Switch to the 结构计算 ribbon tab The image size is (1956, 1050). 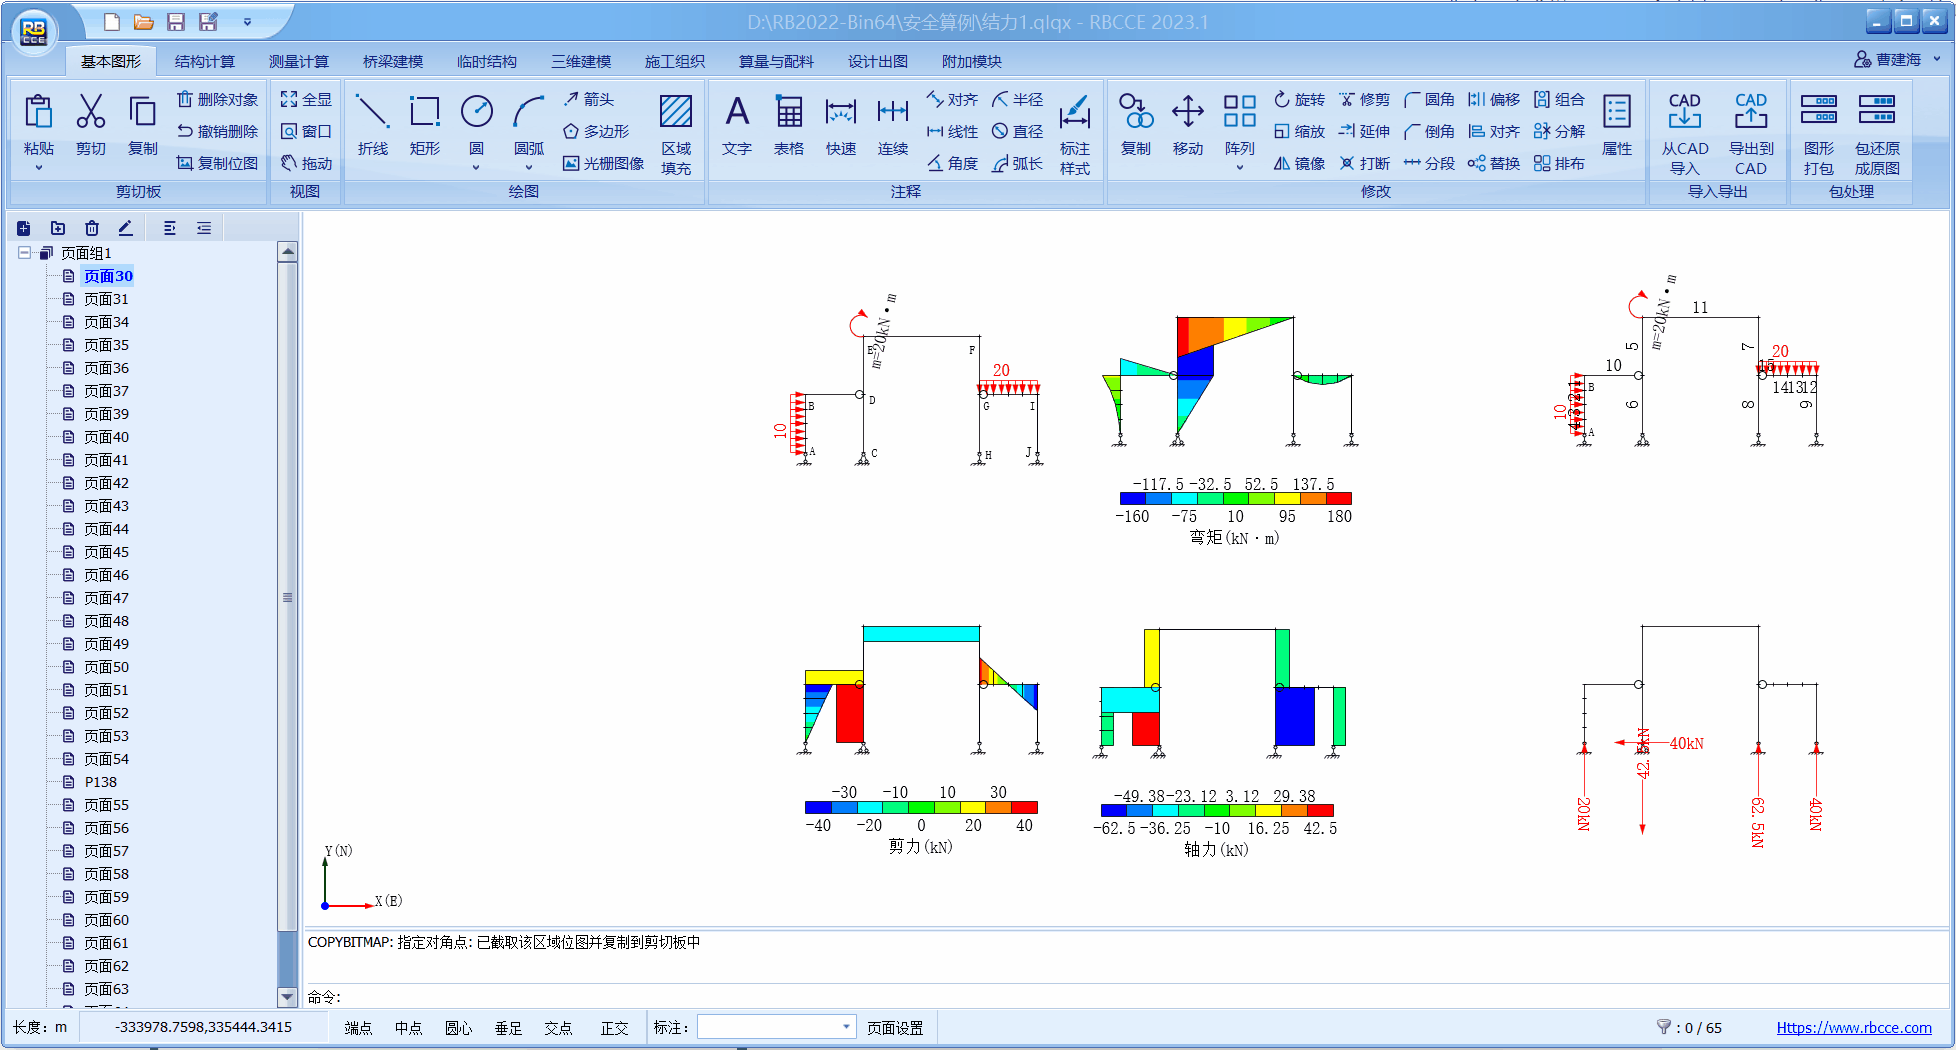click(x=204, y=61)
